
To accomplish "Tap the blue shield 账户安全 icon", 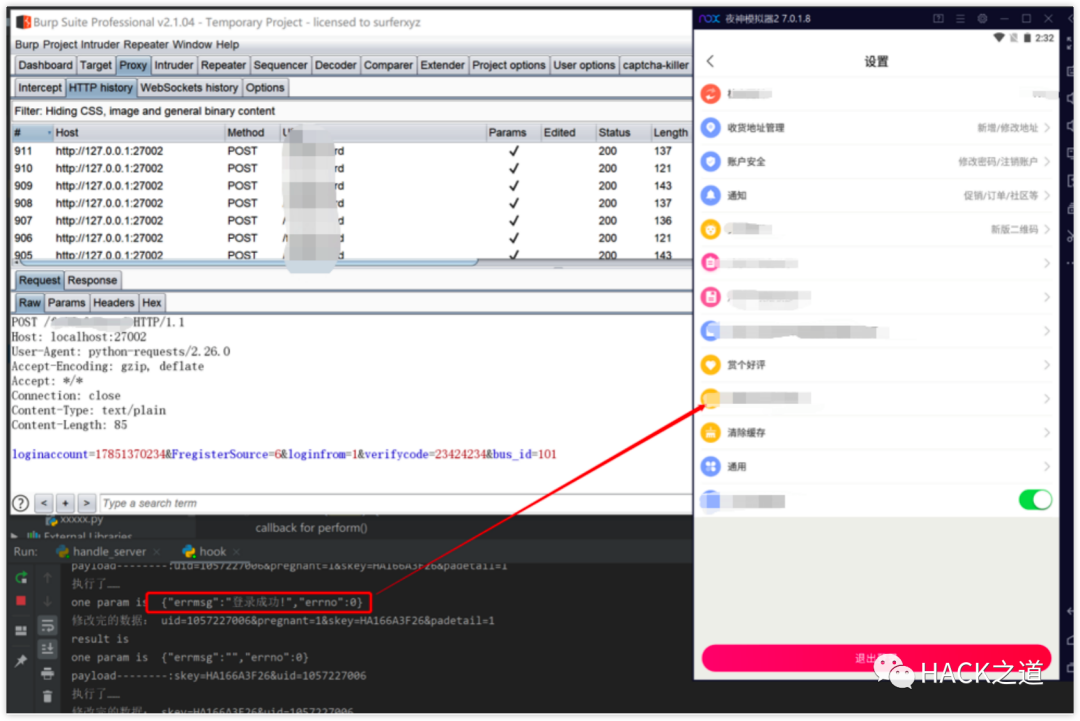I will coord(711,161).
